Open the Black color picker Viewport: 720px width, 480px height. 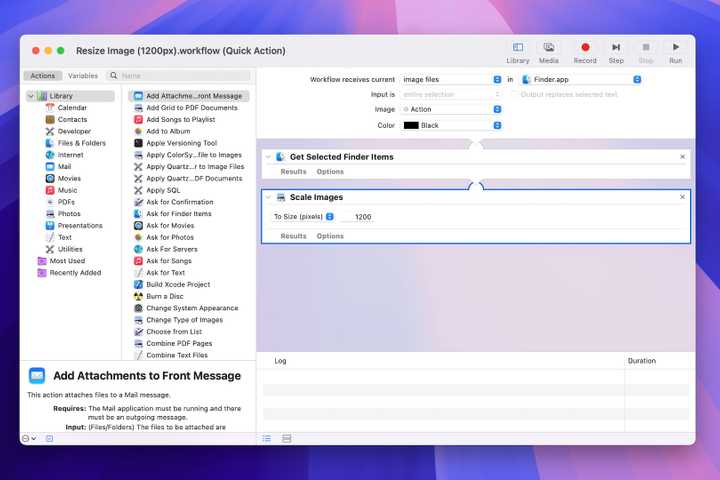pos(450,125)
